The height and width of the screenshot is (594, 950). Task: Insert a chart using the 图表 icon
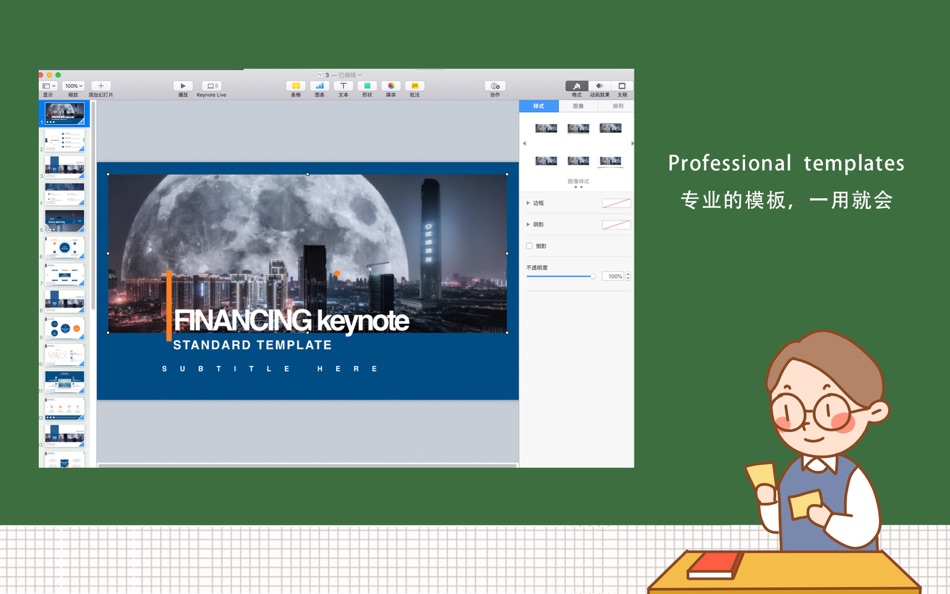[x=319, y=86]
